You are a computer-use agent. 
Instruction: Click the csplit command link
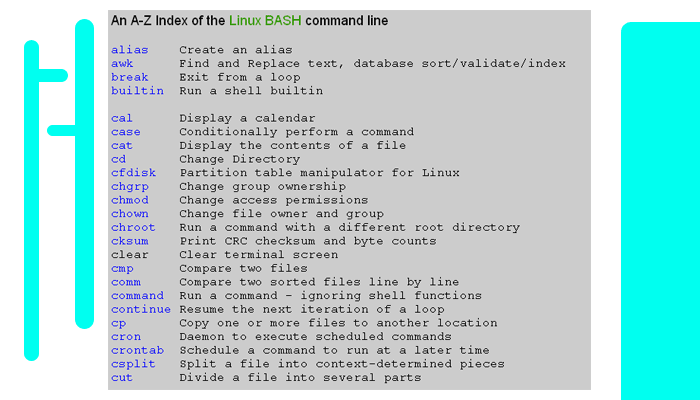tap(132, 364)
